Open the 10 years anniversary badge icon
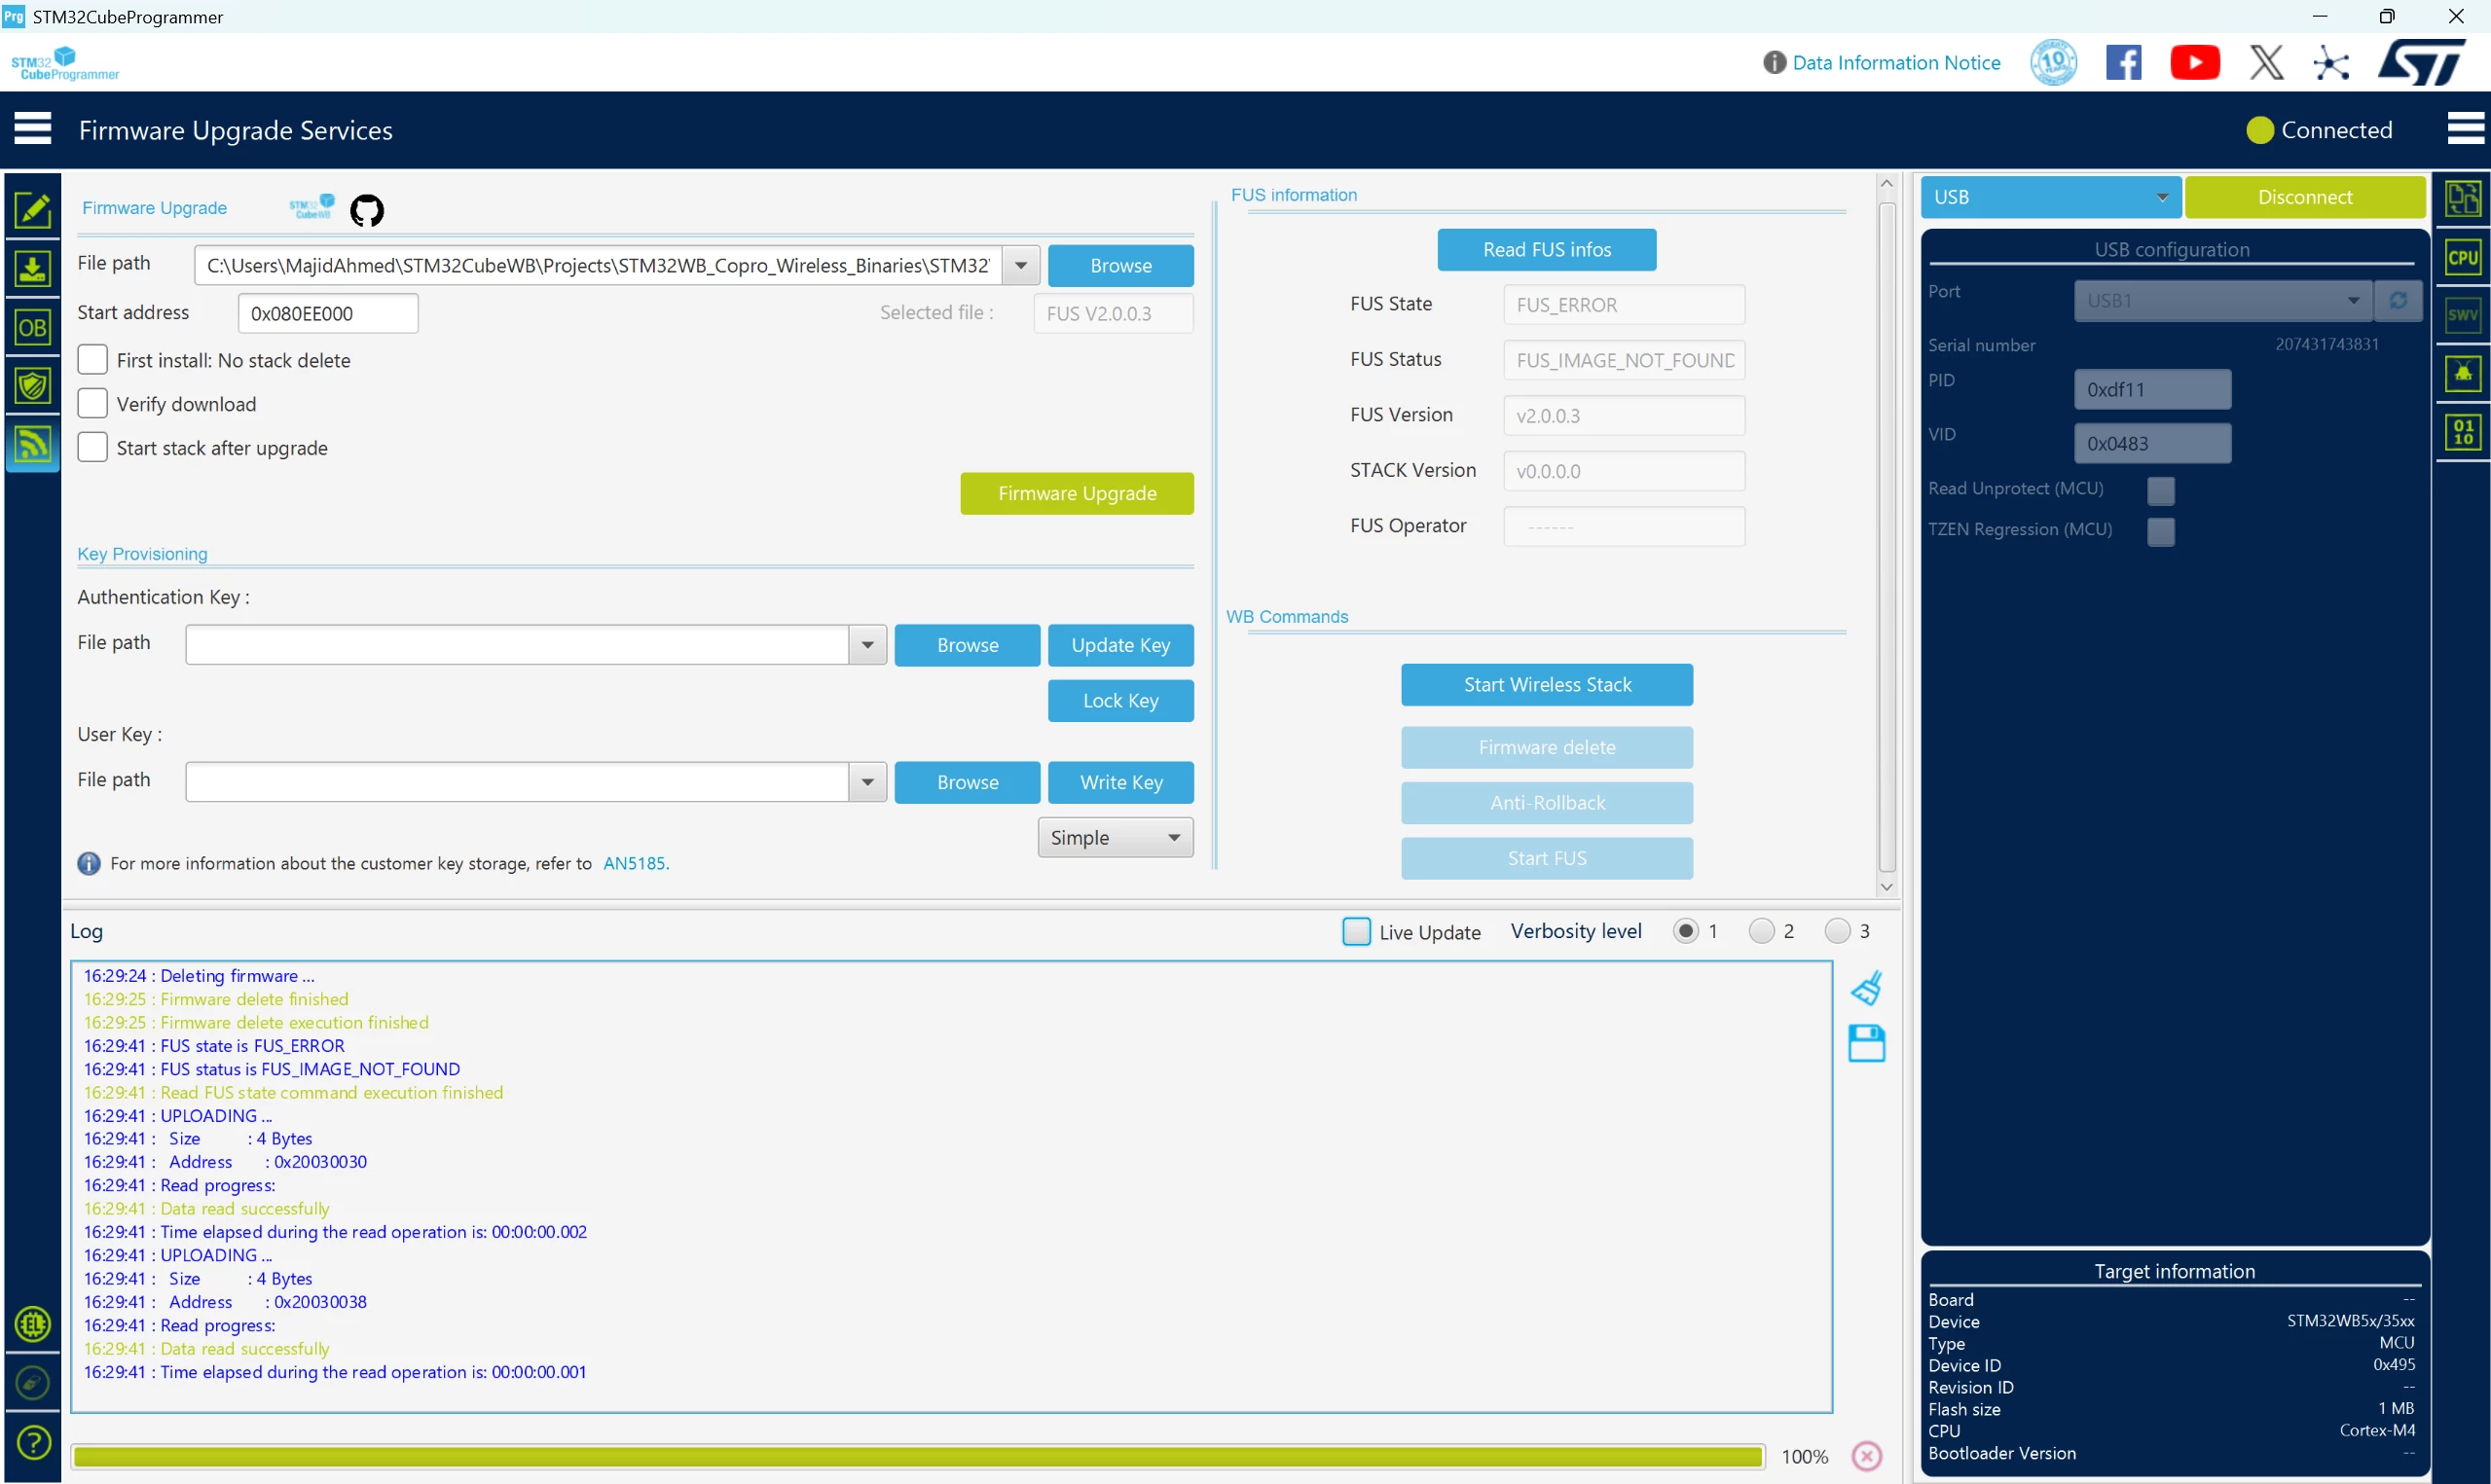The height and width of the screenshot is (1484, 2491). coord(2053,63)
